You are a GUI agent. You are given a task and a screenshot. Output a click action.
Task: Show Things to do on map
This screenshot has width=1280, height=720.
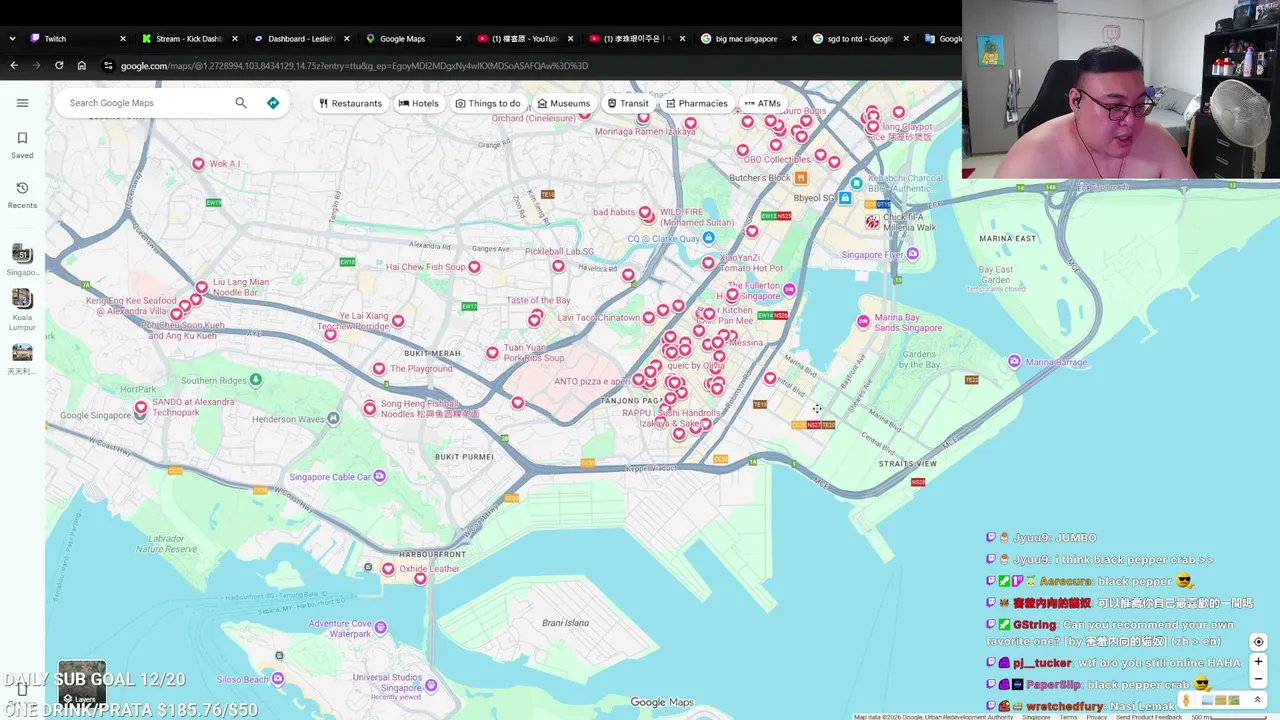488,103
